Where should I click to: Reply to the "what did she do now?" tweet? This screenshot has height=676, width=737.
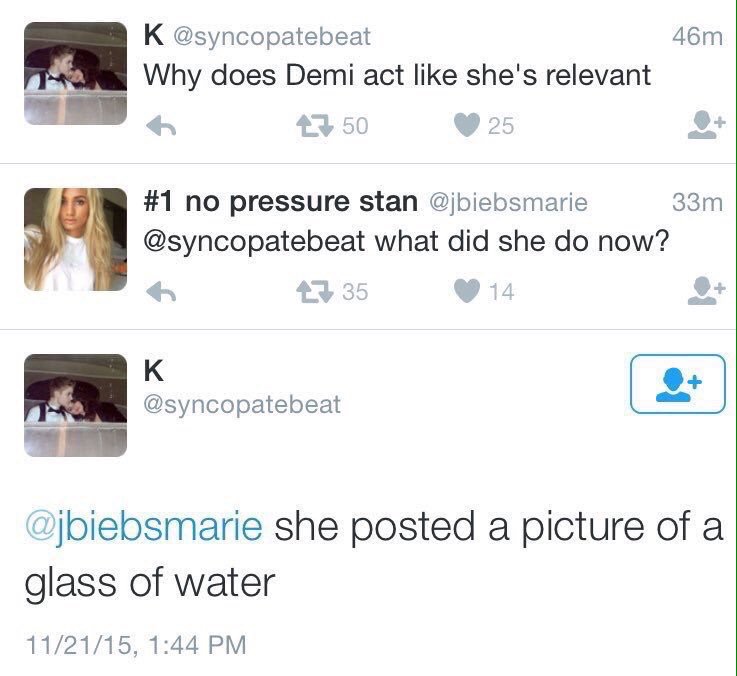[161, 292]
